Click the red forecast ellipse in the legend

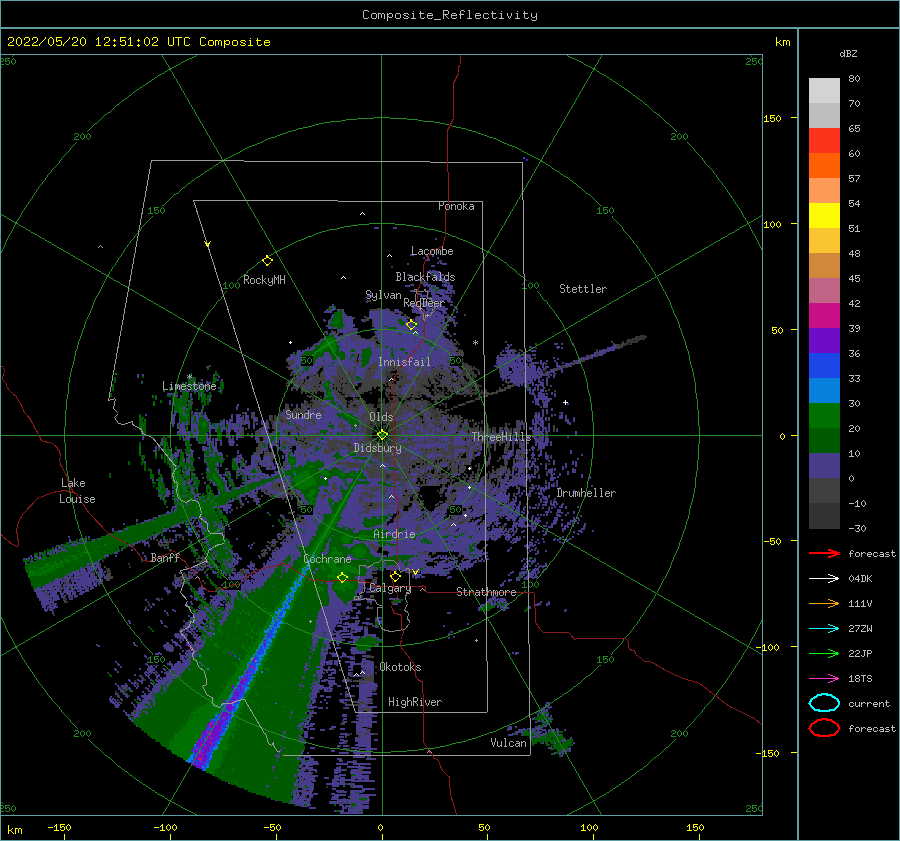824,728
